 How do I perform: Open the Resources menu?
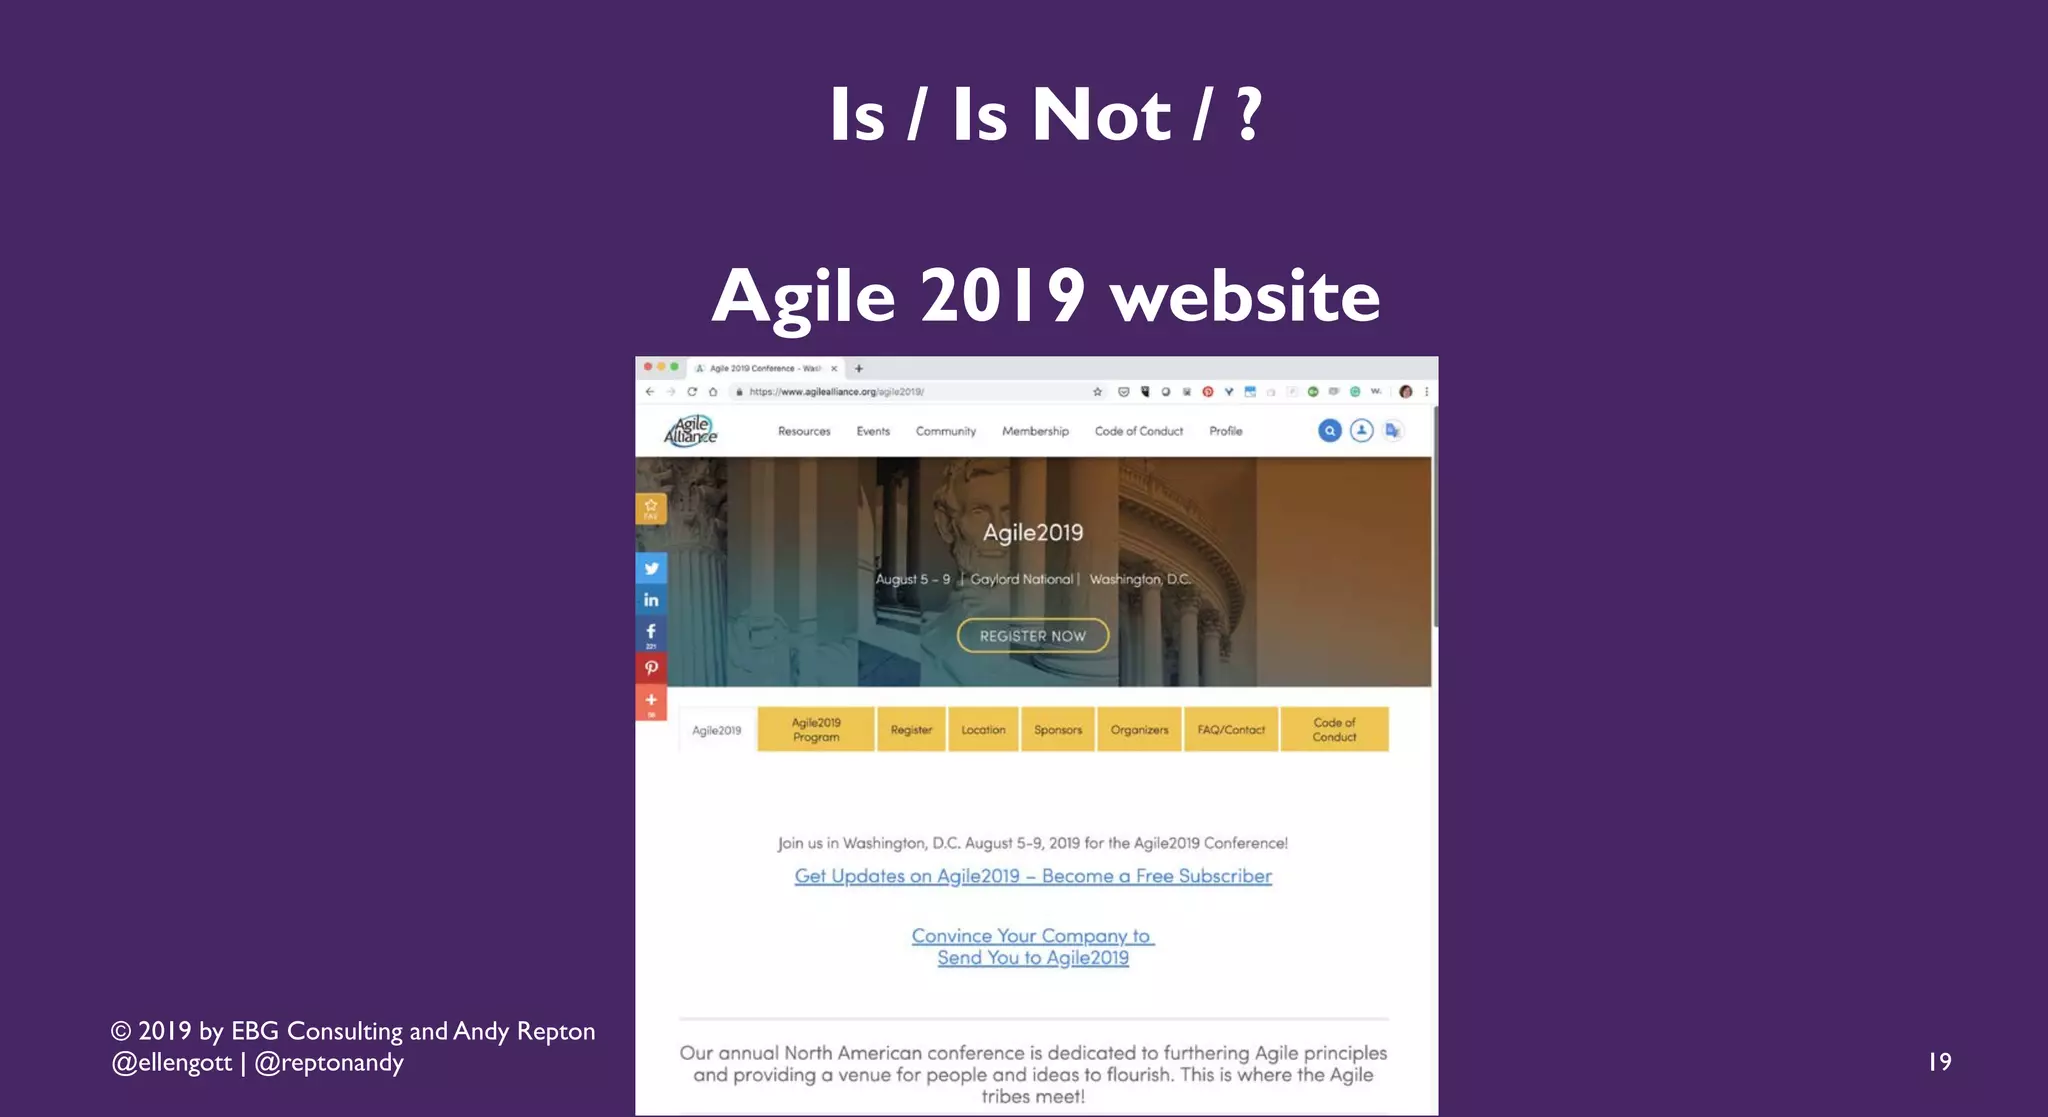point(804,431)
